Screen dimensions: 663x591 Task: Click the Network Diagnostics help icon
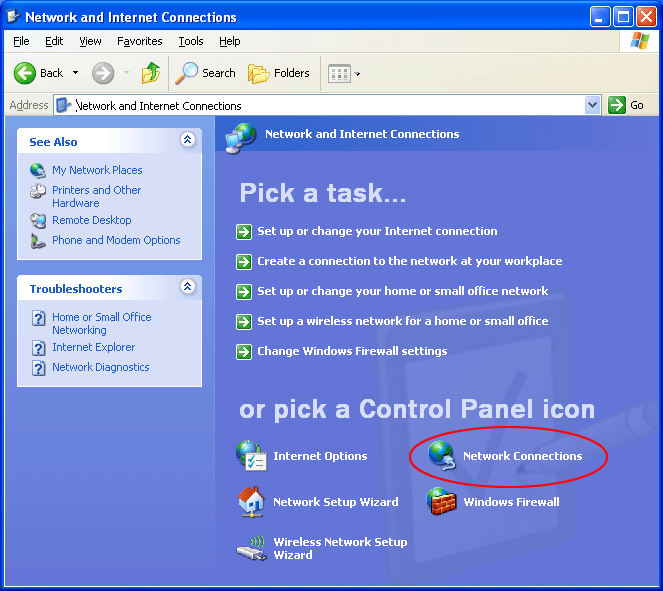[38, 368]
